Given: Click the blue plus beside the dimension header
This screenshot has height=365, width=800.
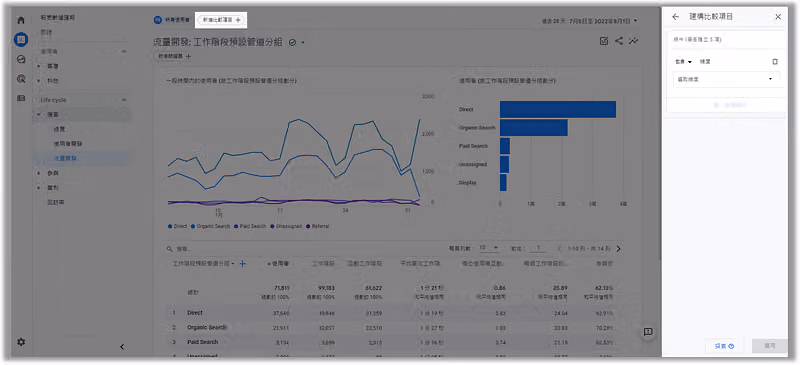Looking at the screenshot, I should tap(243, 263).
